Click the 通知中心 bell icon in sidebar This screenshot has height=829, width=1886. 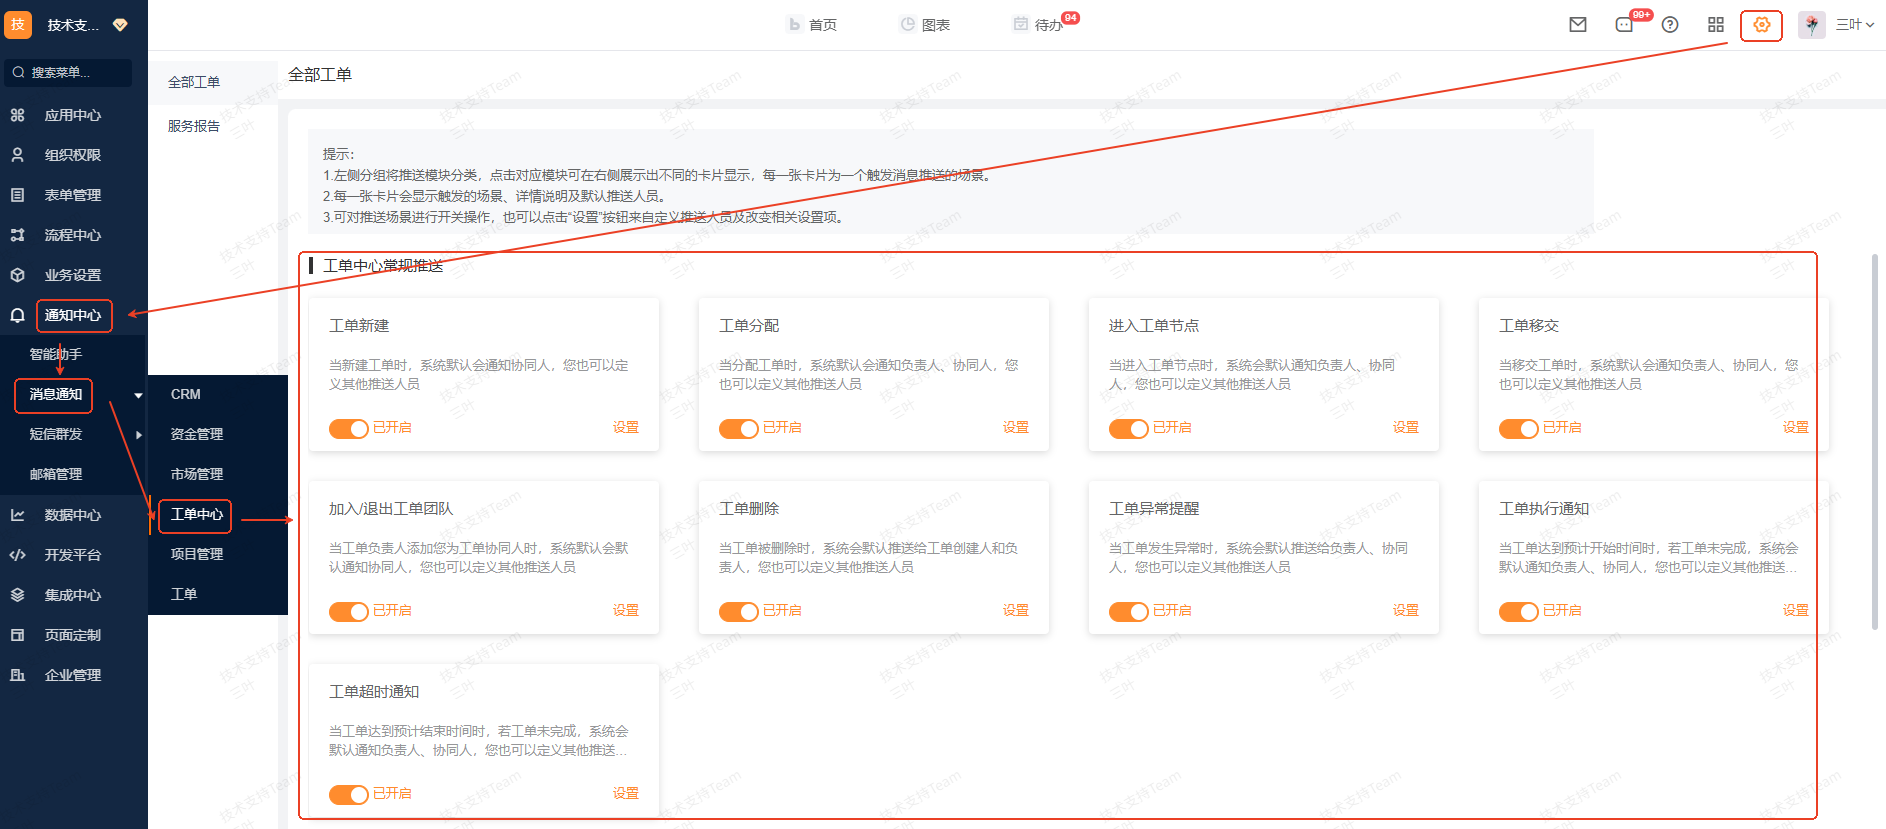18,315
